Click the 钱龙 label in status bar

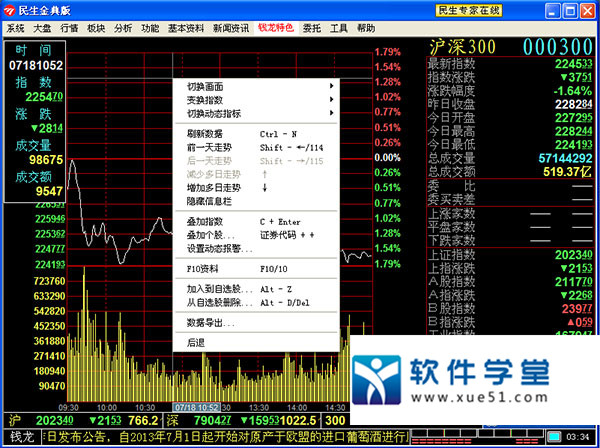[x=22, y=437]
